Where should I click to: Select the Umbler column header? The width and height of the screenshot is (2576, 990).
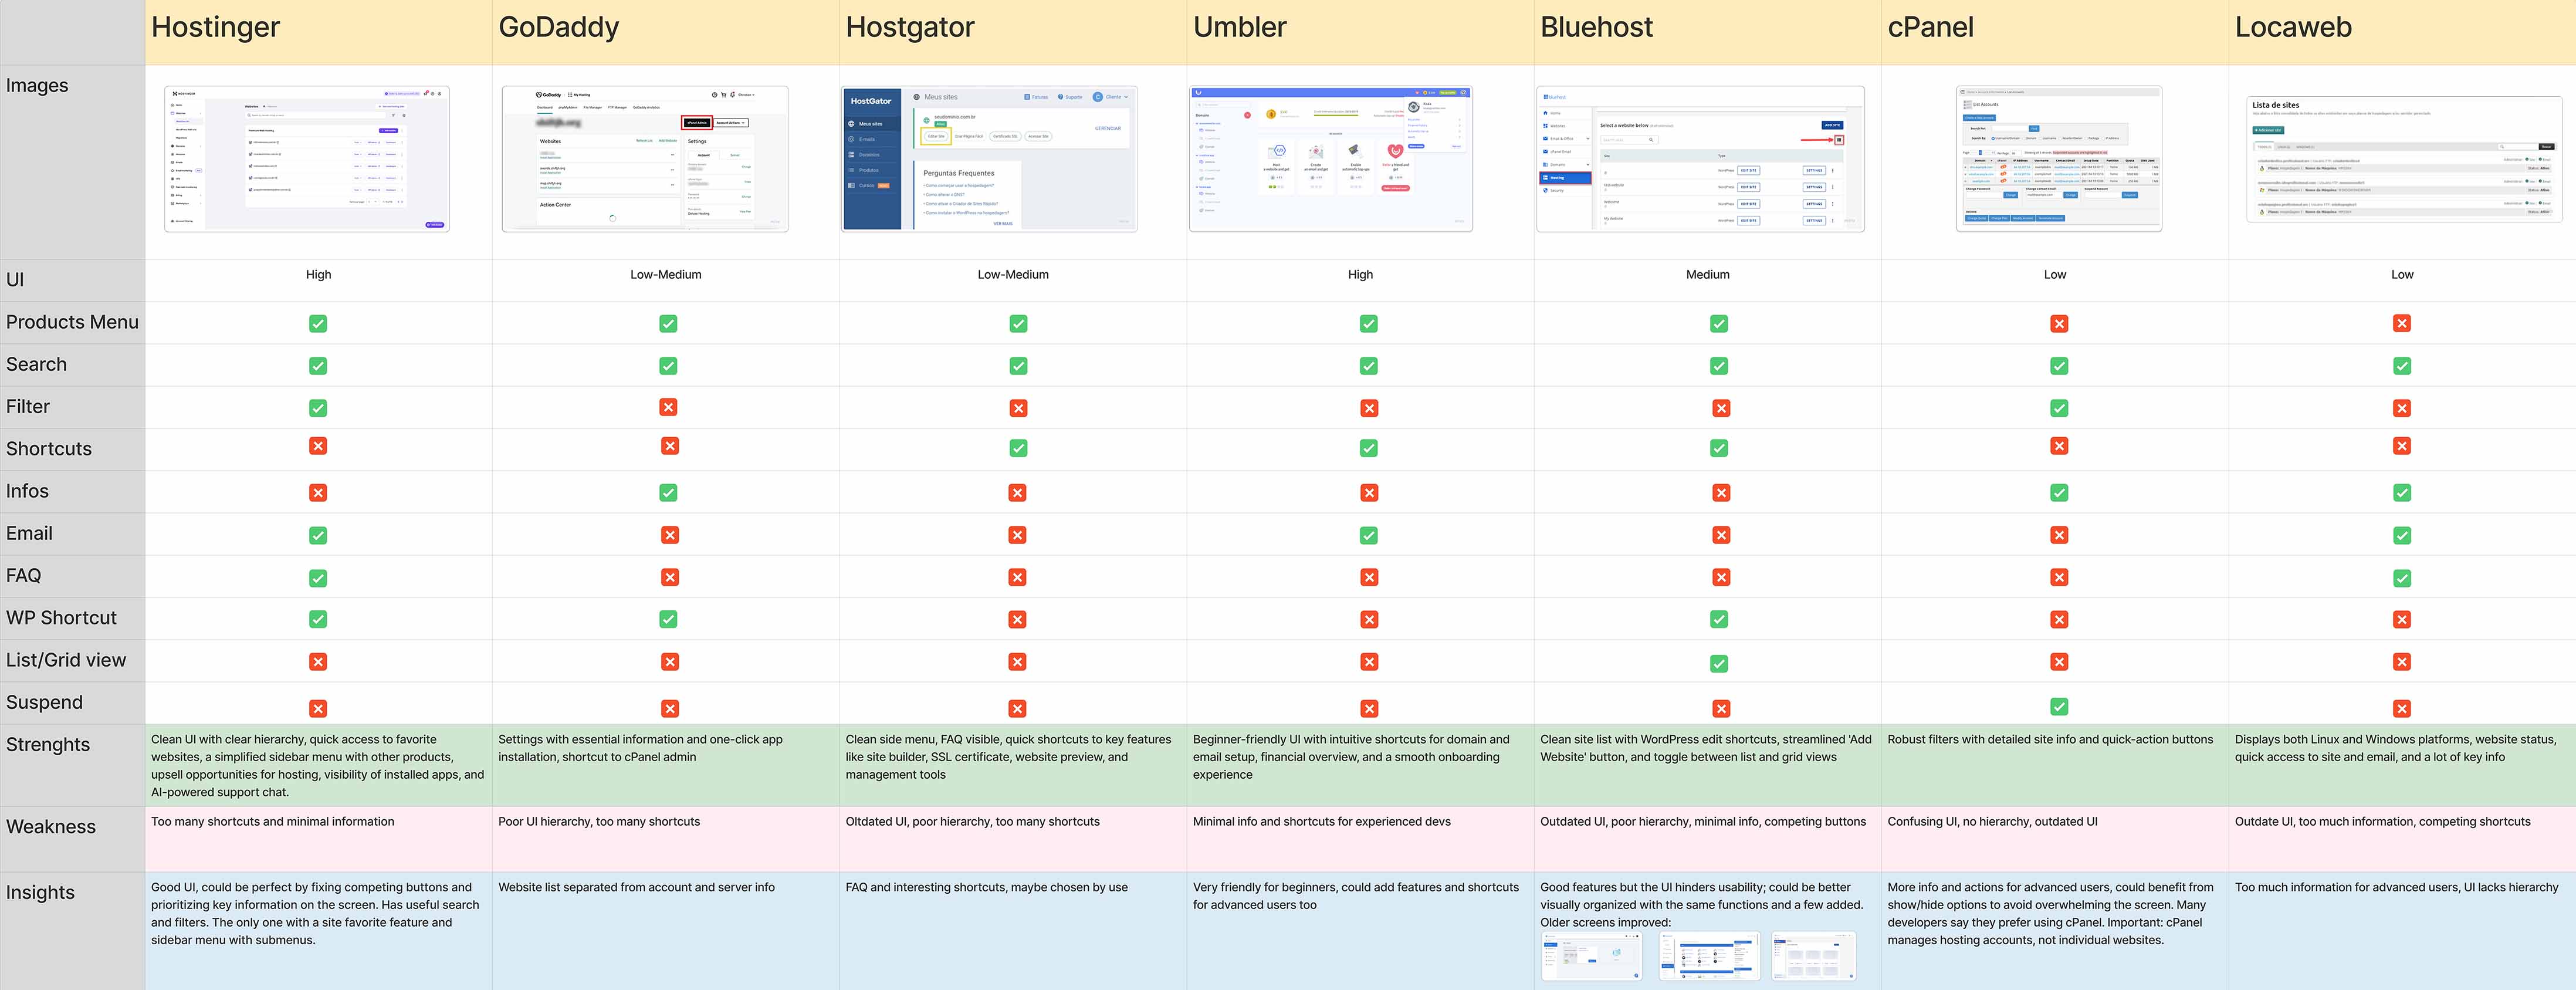(1240, 28)
